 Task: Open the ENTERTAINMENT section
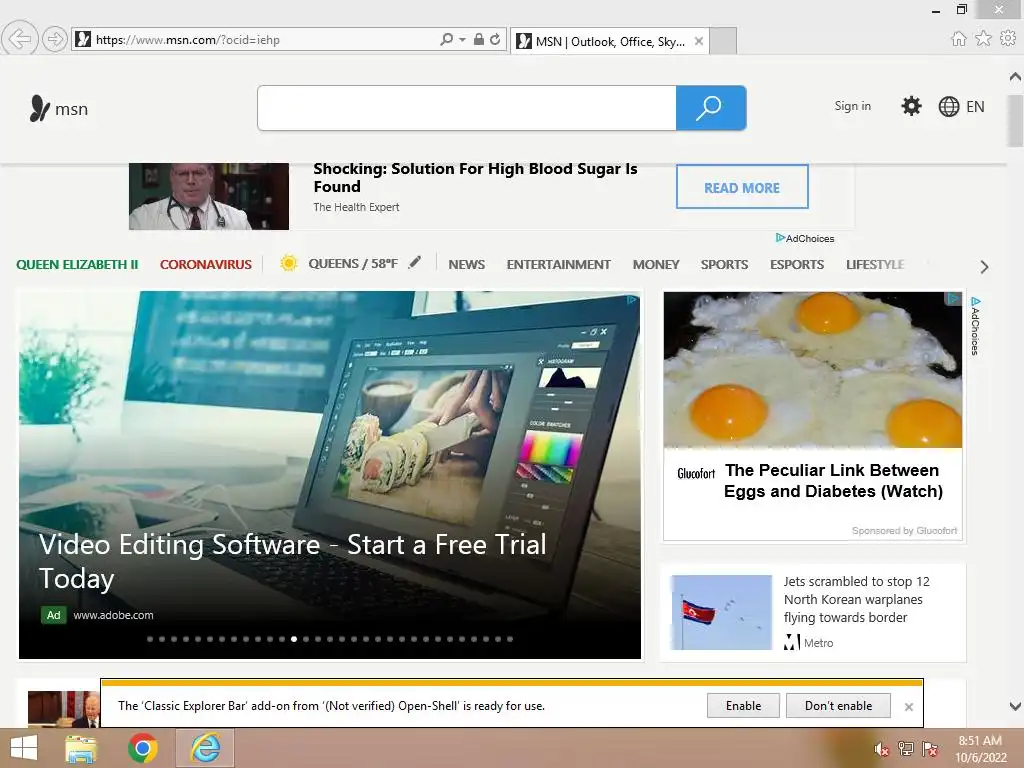pos(558,264)
